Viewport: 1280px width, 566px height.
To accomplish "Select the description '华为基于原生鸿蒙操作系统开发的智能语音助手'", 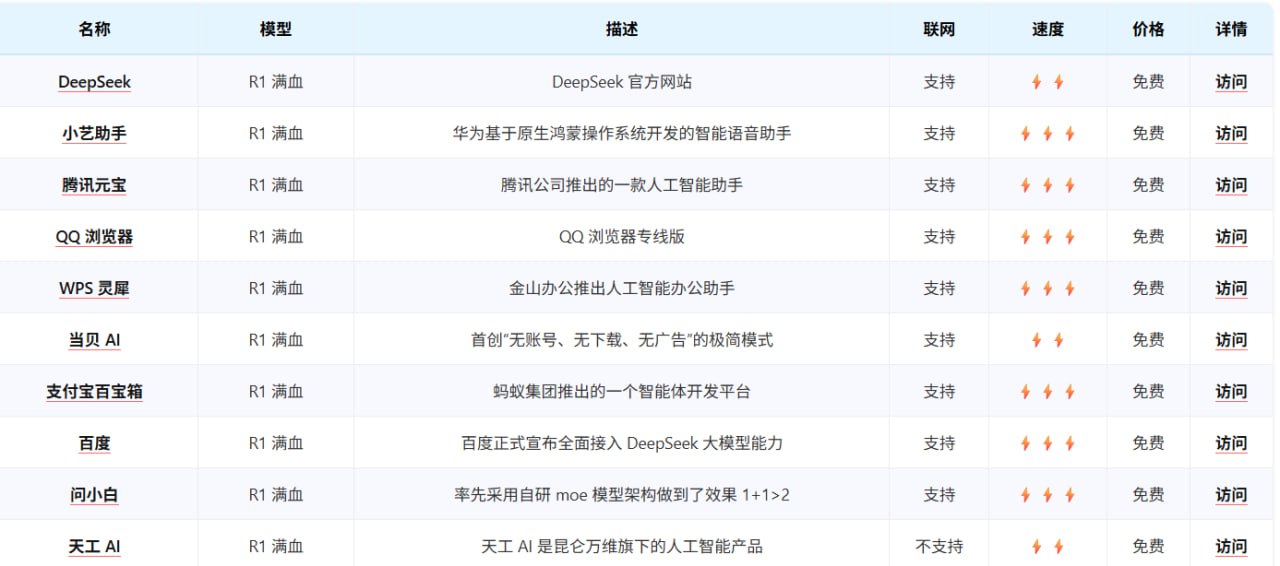I will click(621, 134).
